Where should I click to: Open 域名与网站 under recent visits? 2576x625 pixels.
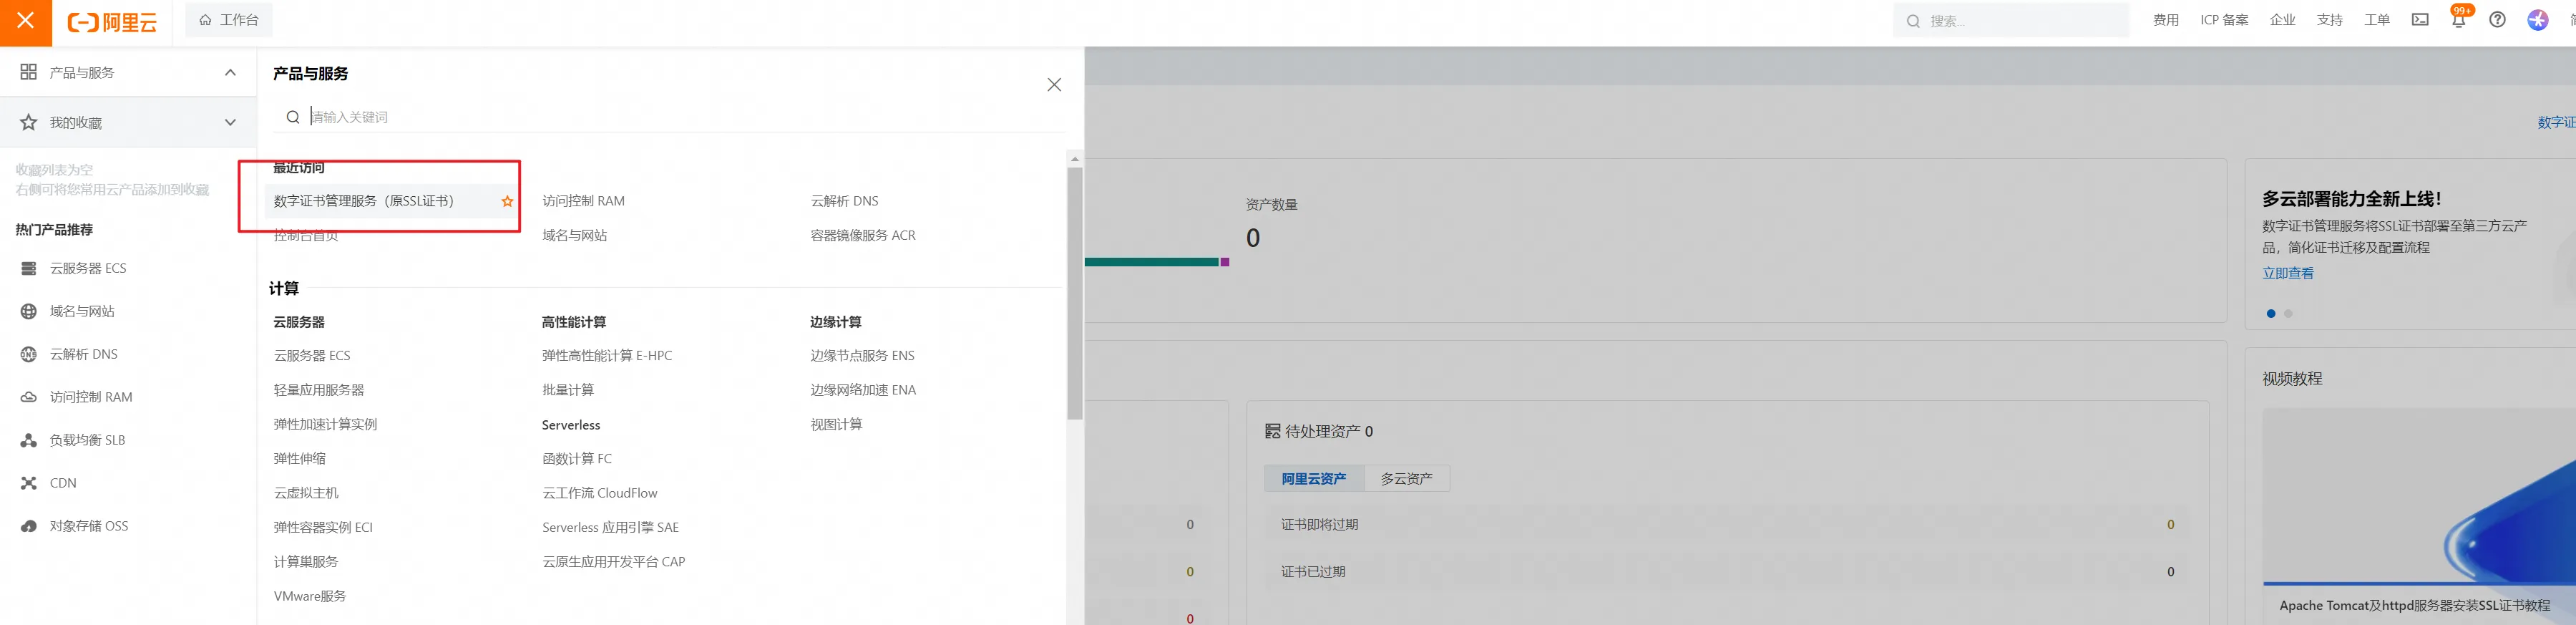574,235
